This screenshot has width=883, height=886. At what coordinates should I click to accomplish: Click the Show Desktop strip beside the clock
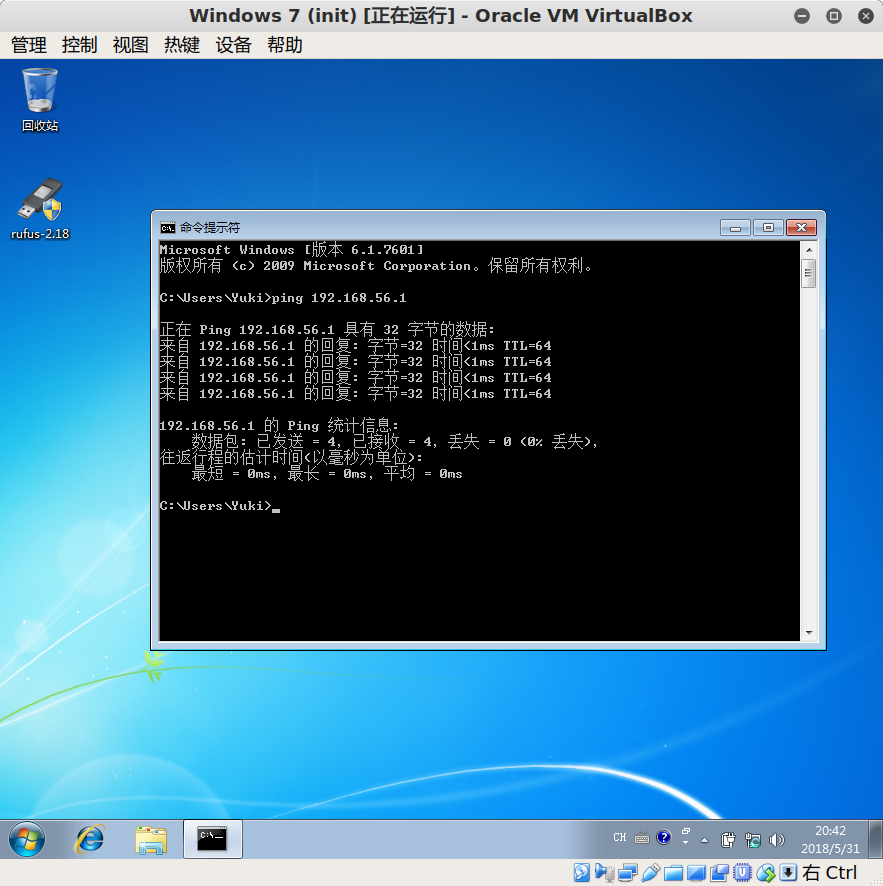tap(876, 839)
